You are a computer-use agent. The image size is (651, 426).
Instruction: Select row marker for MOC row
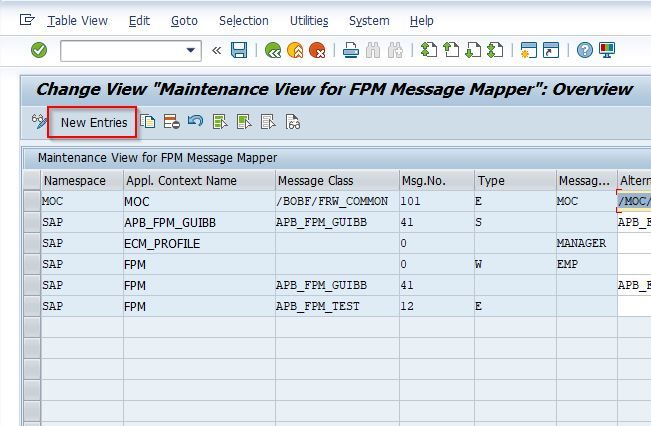tap(32, 201)
